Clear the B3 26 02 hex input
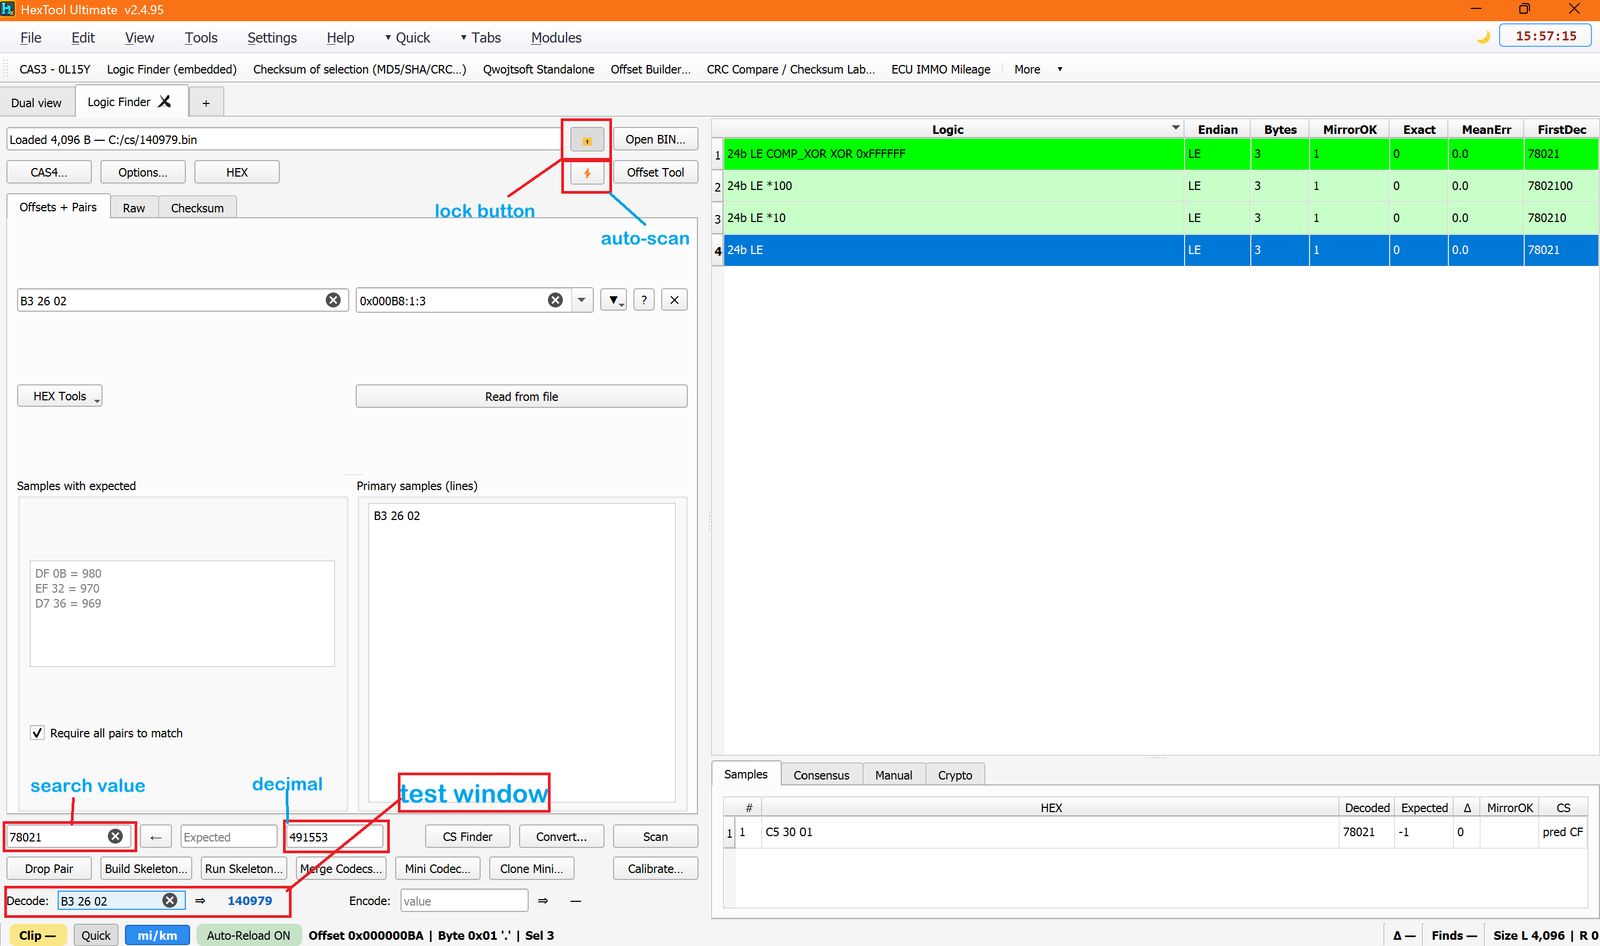Viewport: 1600px width, 946px height. click(333, 300)
